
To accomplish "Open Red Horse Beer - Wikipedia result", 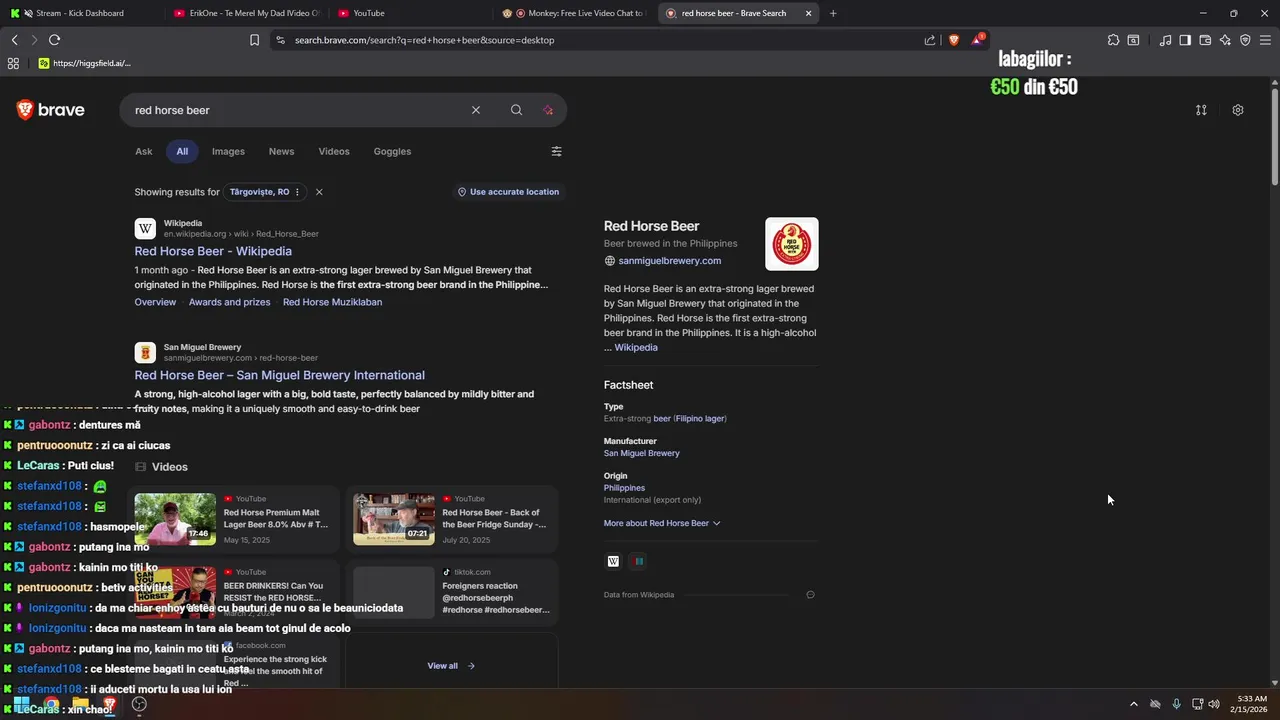I will coord(213,251).
